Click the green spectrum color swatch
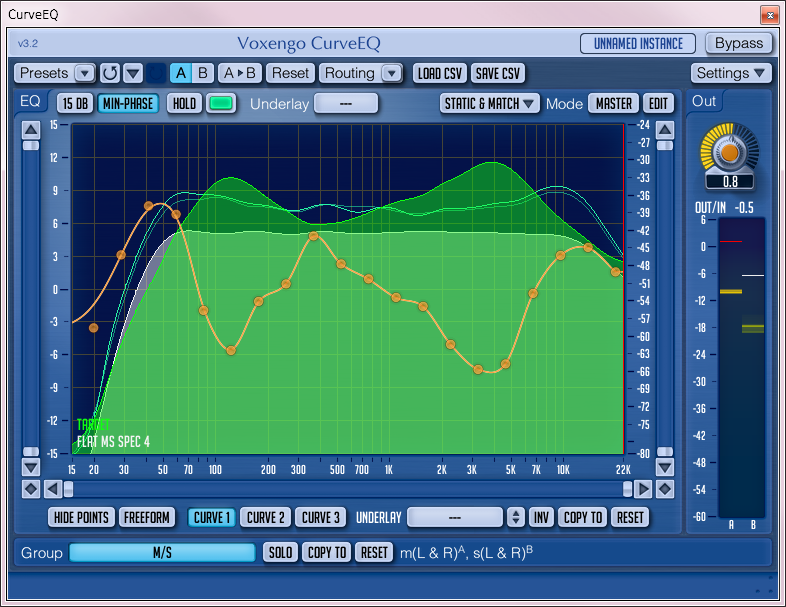Viewport: 786px width, 607px height. (x=221, y=104)
